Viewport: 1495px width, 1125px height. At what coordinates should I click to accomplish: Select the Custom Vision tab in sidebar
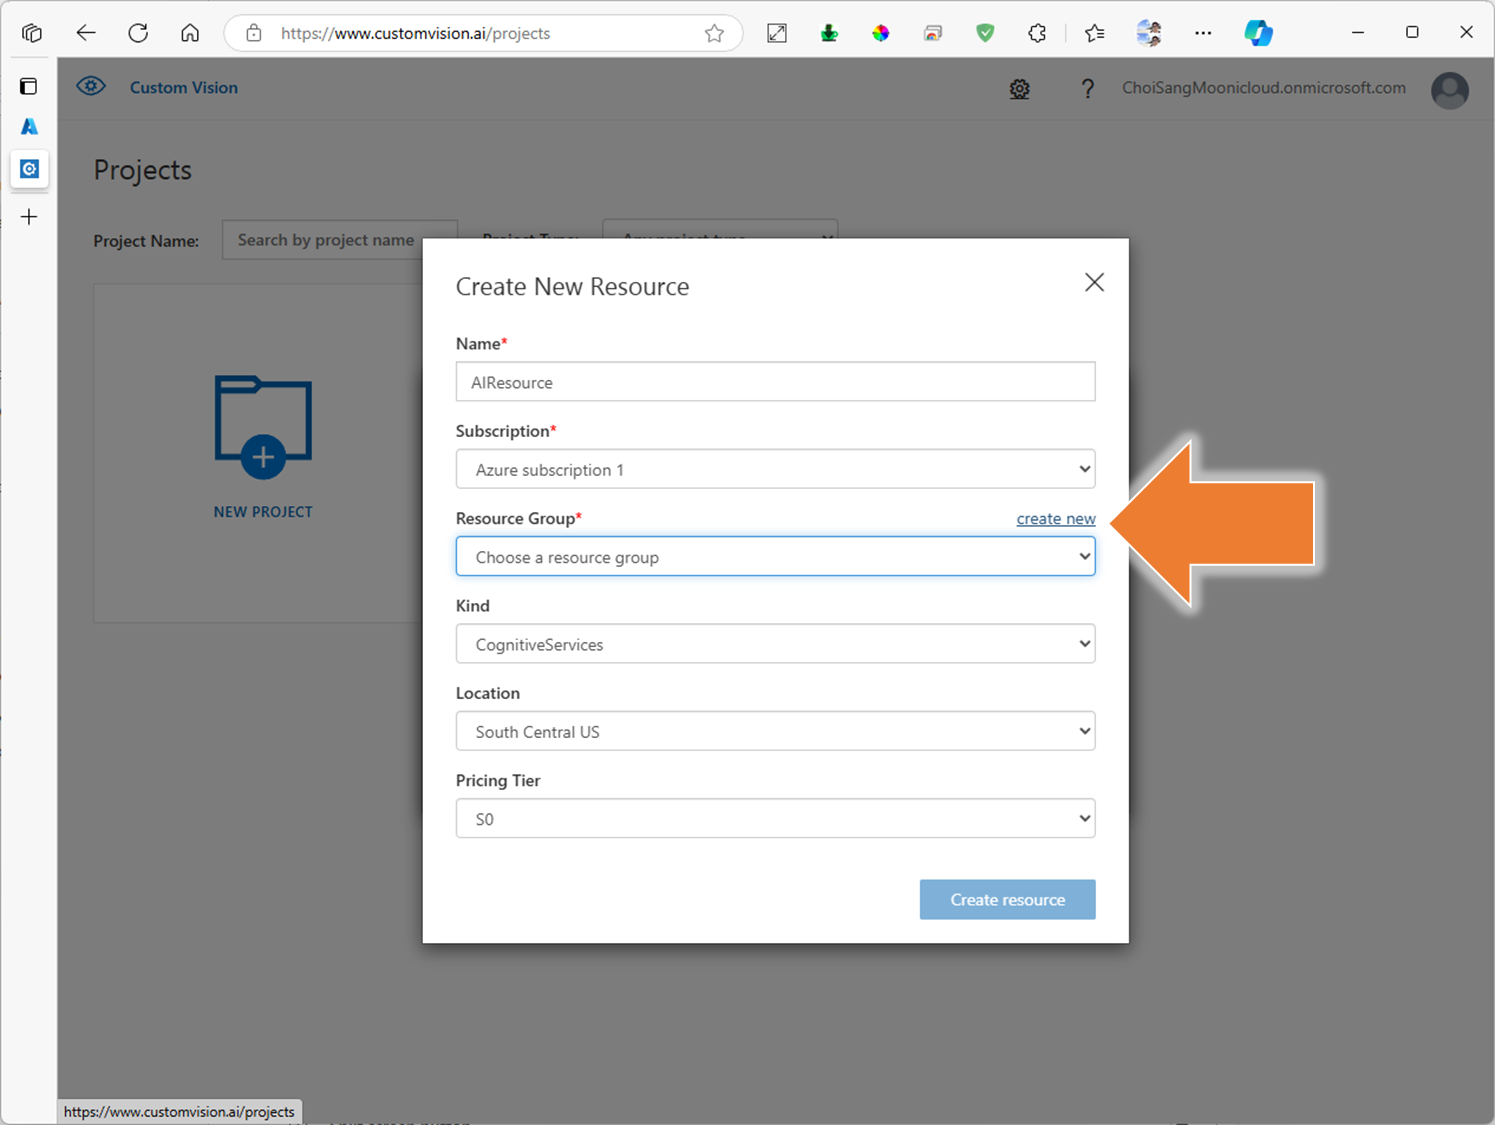point(29,169)
